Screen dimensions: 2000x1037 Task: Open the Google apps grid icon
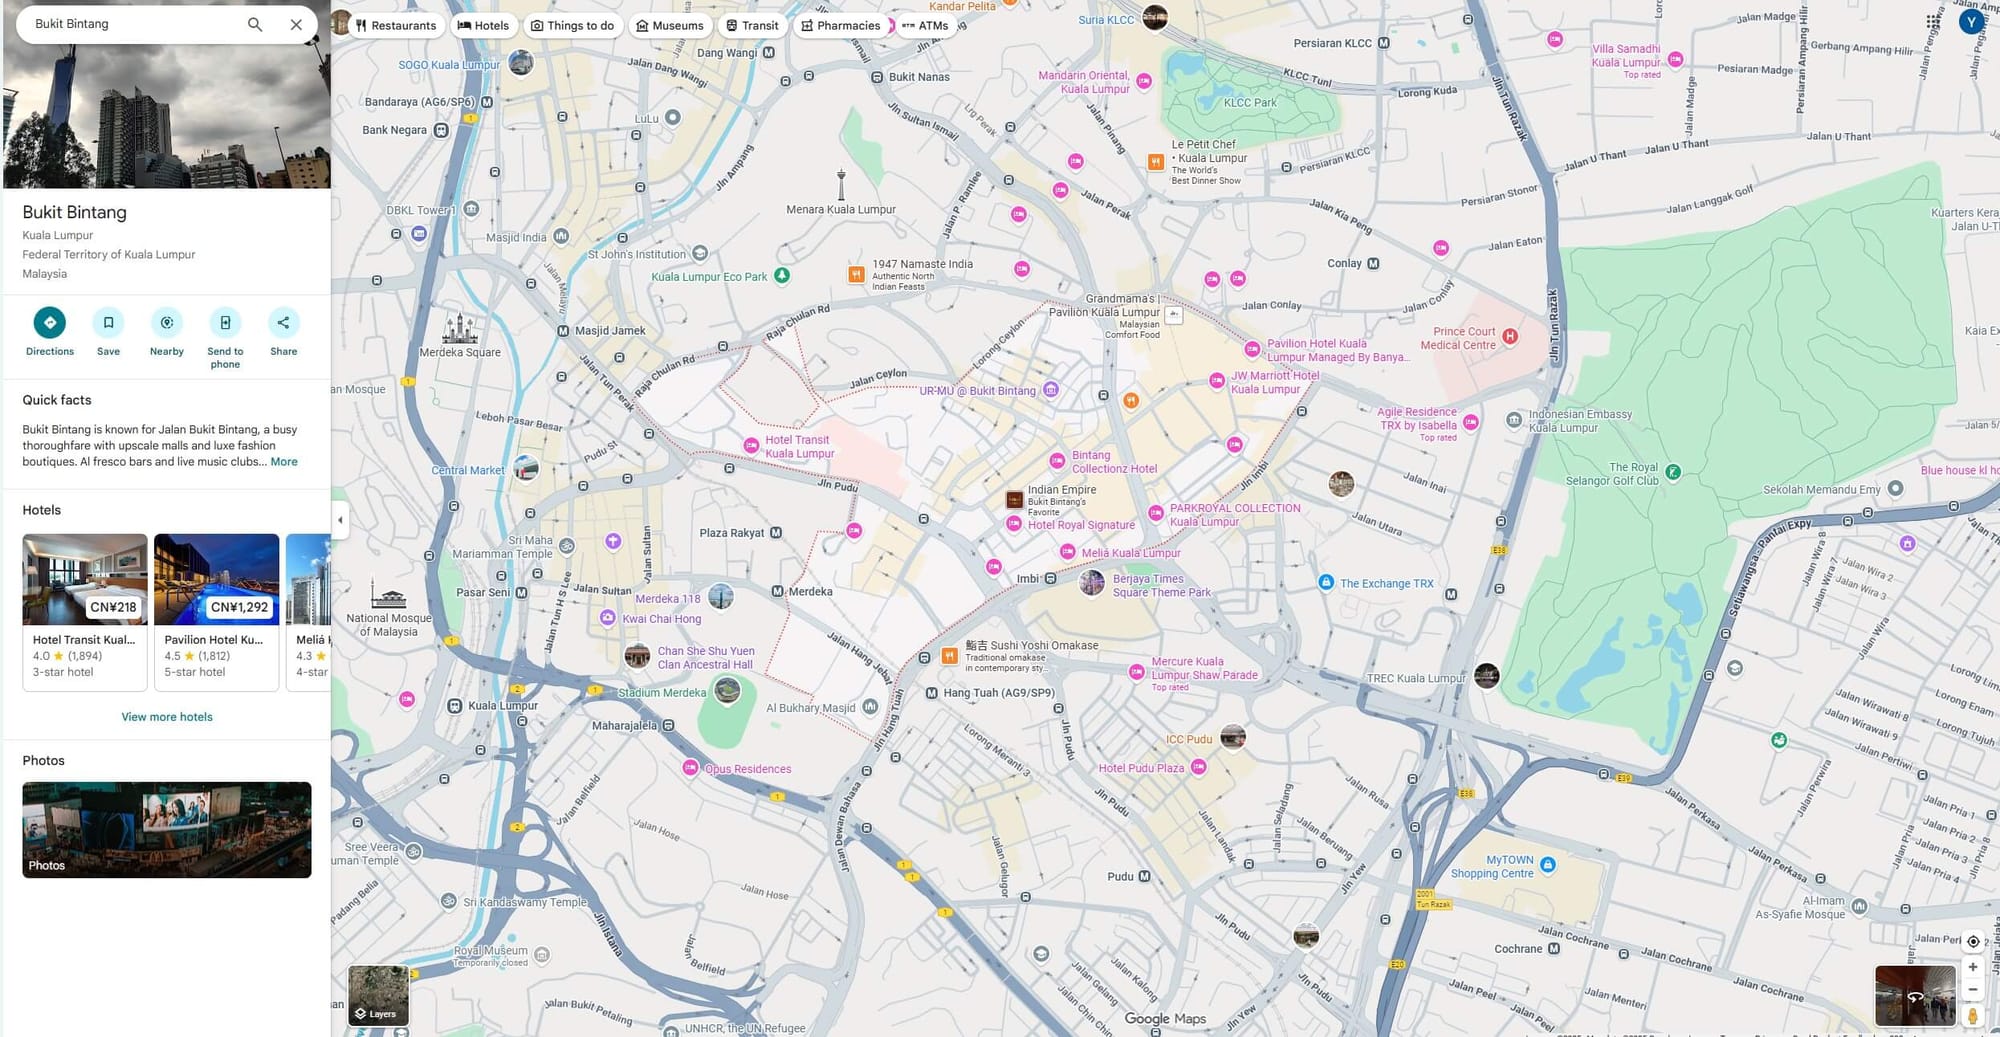pos(1933,21)
